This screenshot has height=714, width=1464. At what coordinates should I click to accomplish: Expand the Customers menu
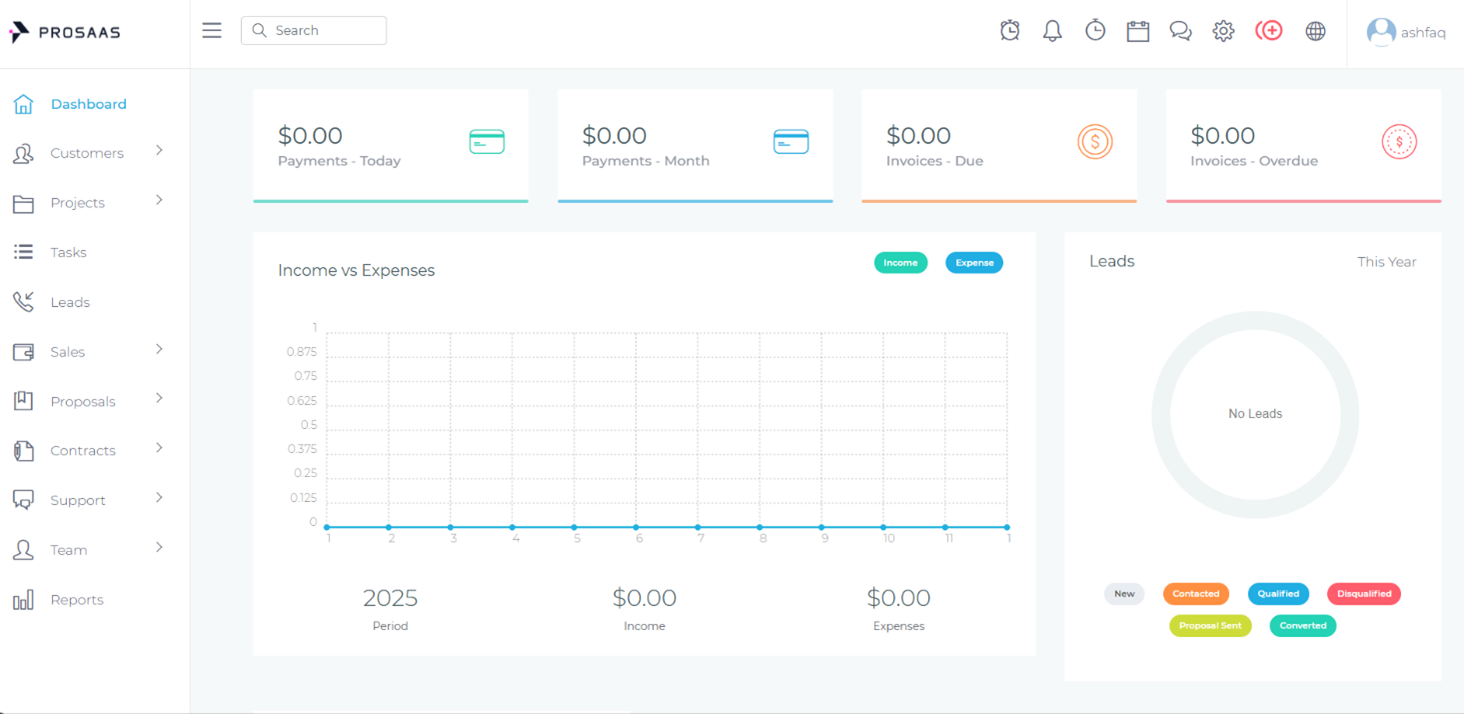click(87, 153)
